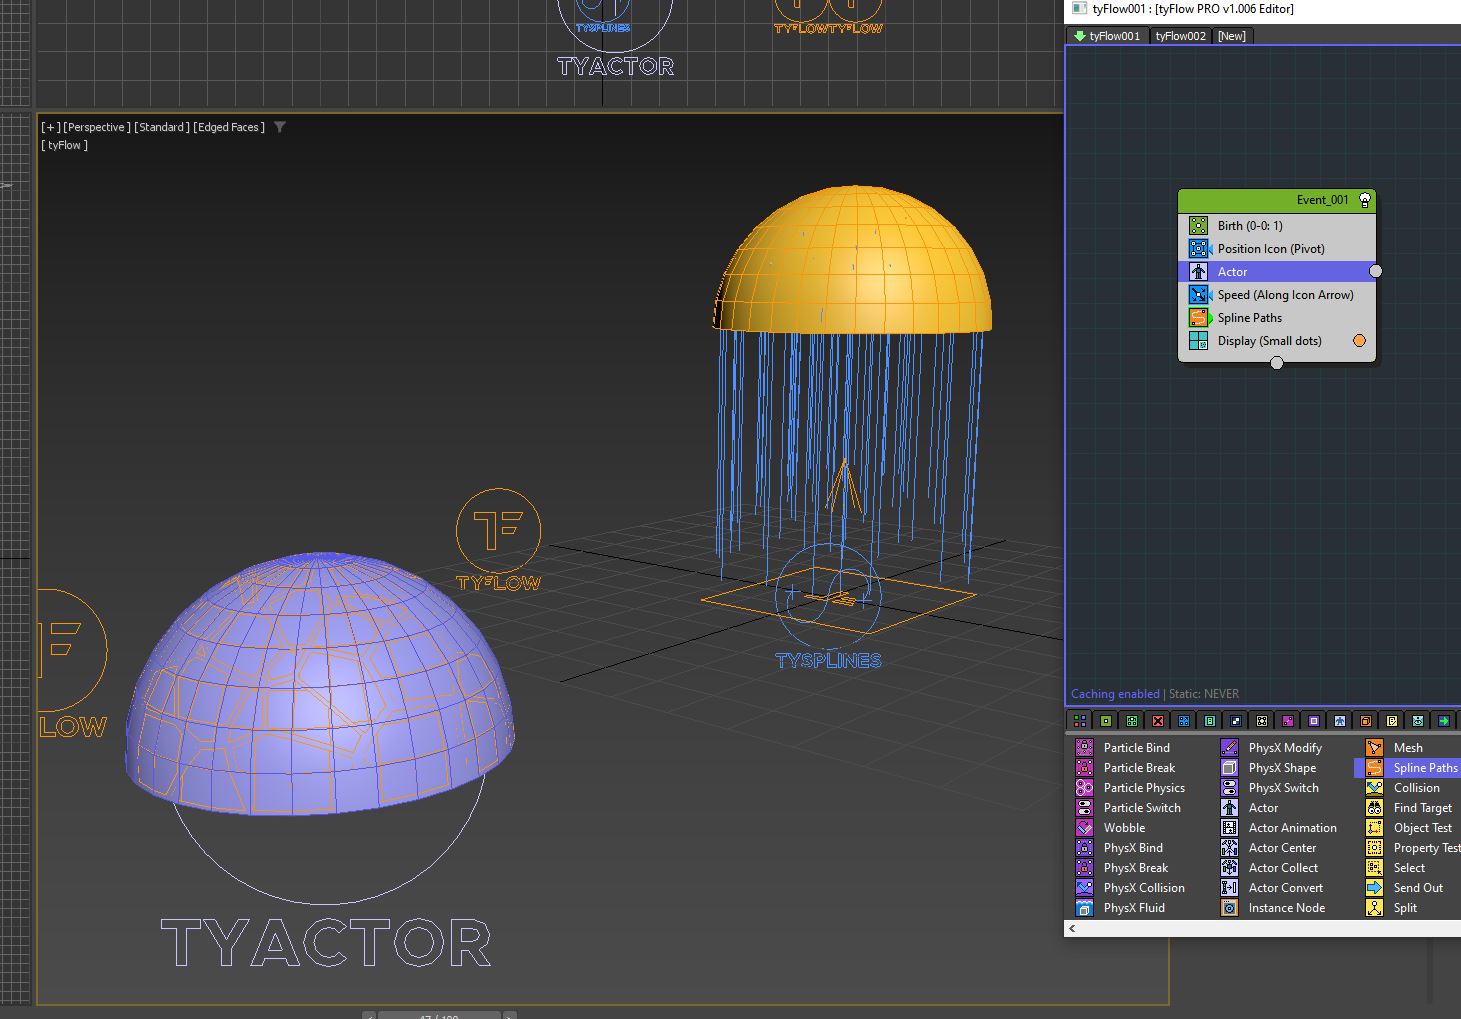Click the Static: NEVER status text

pyautogui.click(x=1203, y=694)
